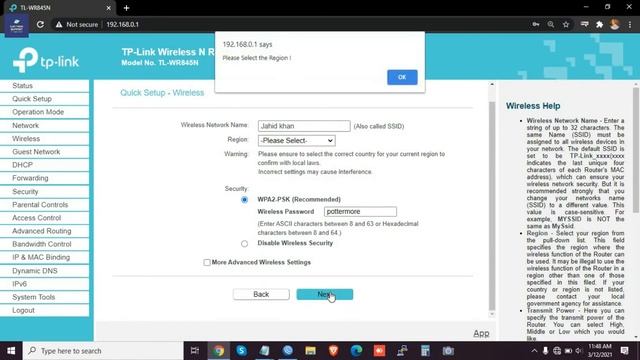640x360 pixels.
Task: Open Brave browser from the taskbar
Action: click(333, 351)
